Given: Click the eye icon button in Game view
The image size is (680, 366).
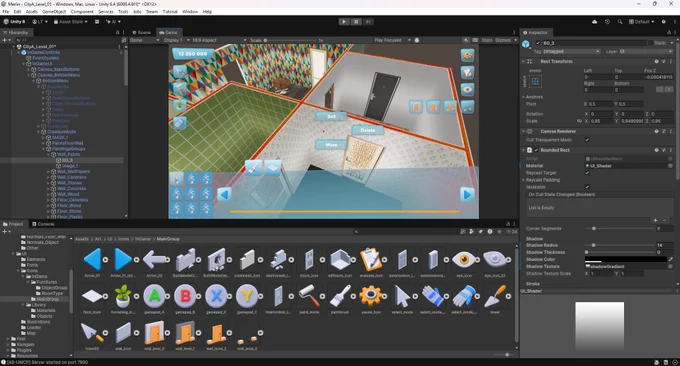Looking at the screenshot, I should point(467,90).
